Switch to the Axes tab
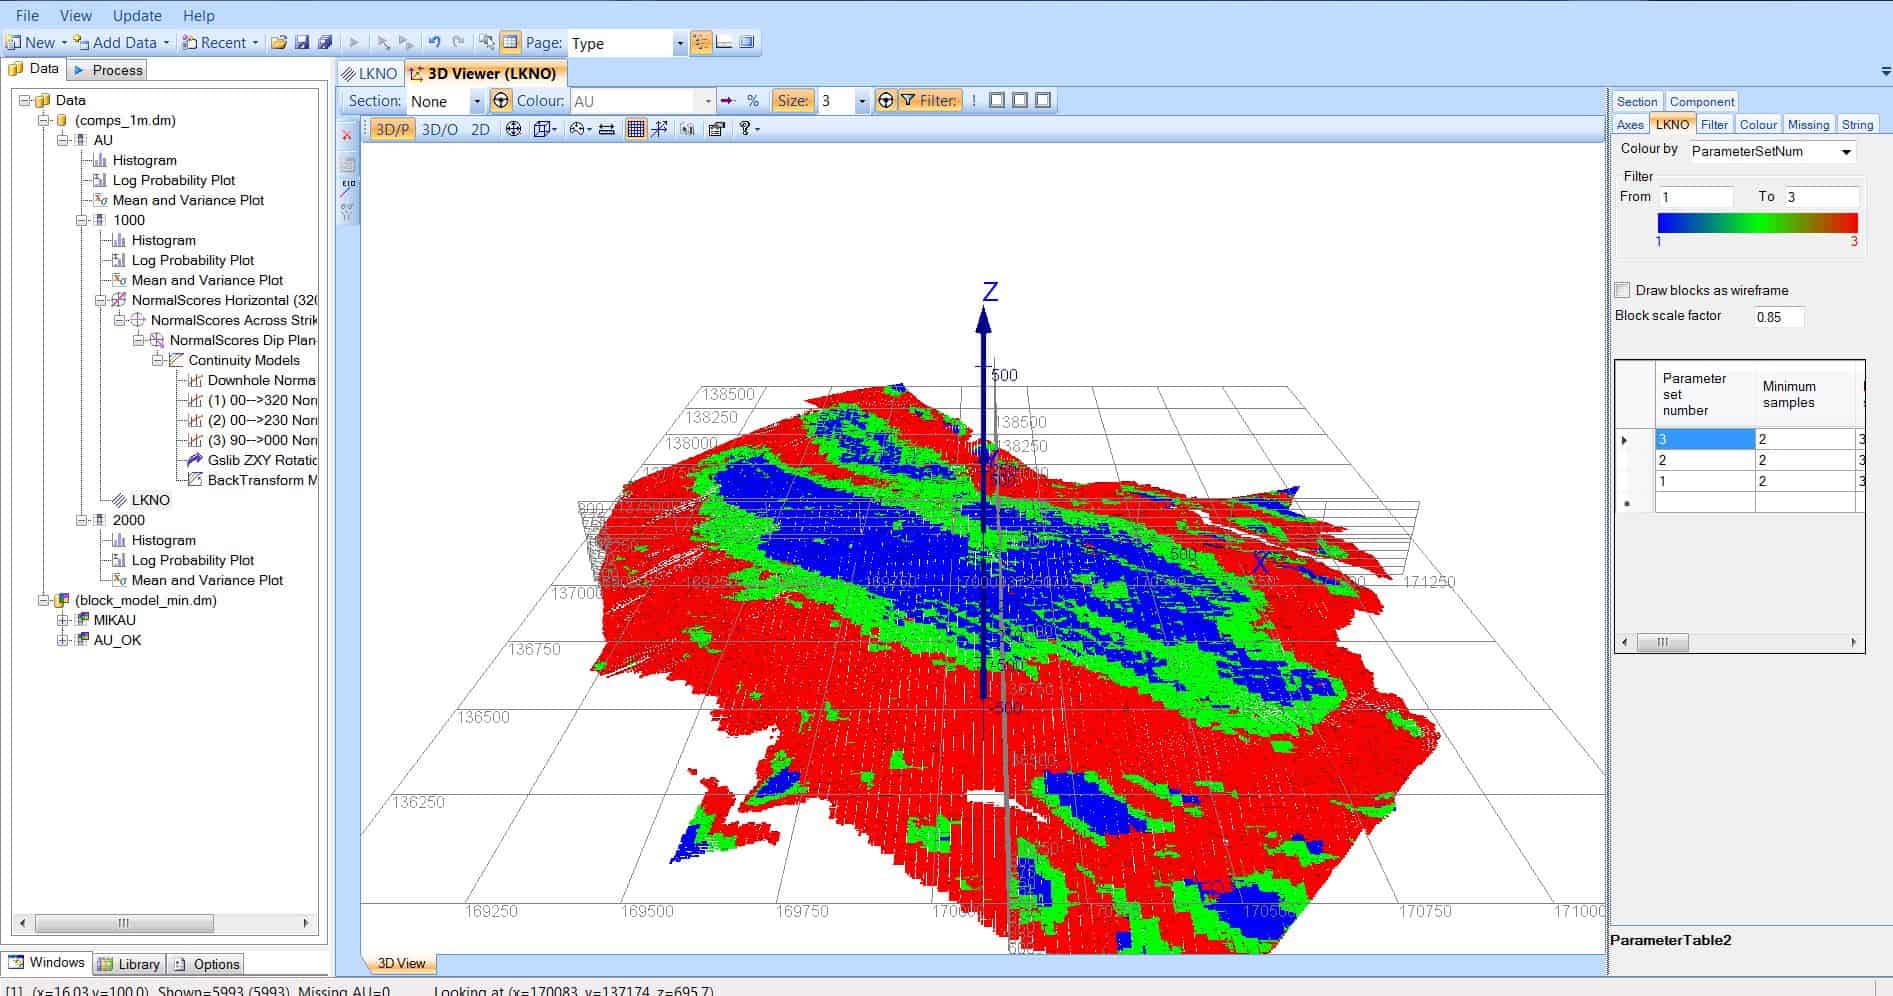 (1630, 124)
